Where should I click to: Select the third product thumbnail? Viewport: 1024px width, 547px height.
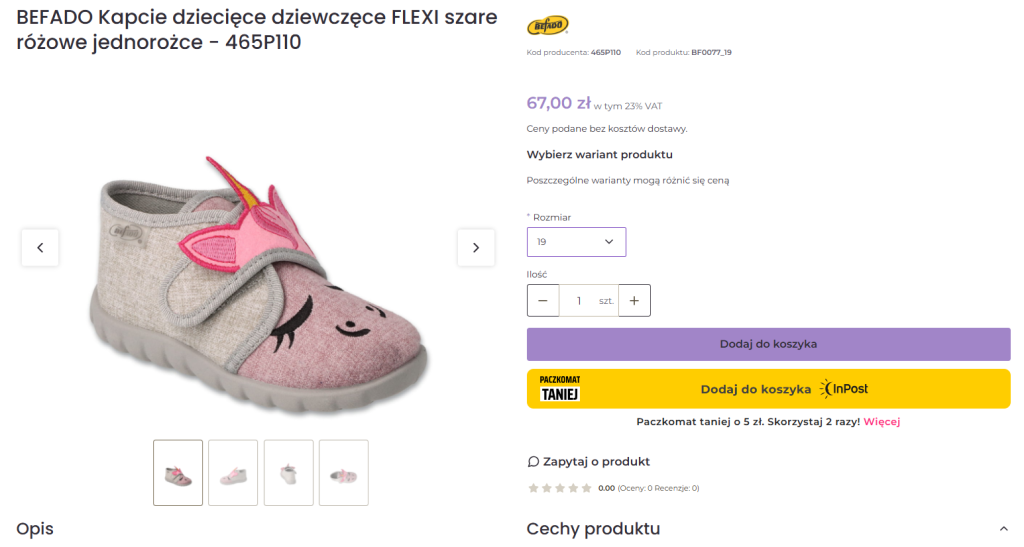point(288,473)
